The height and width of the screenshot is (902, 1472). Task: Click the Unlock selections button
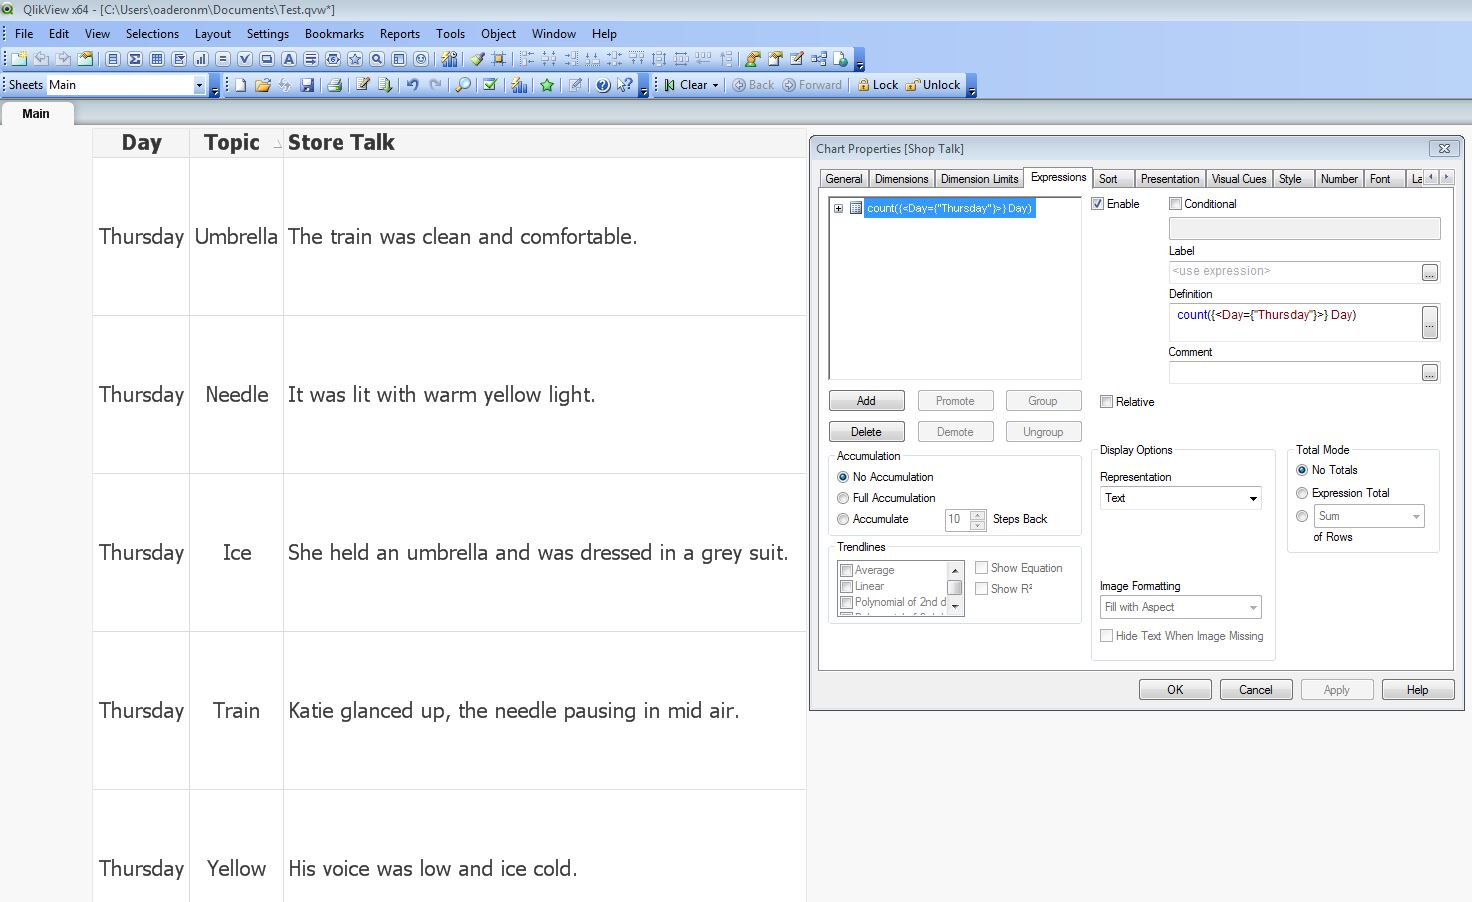(x=933, y=85)
